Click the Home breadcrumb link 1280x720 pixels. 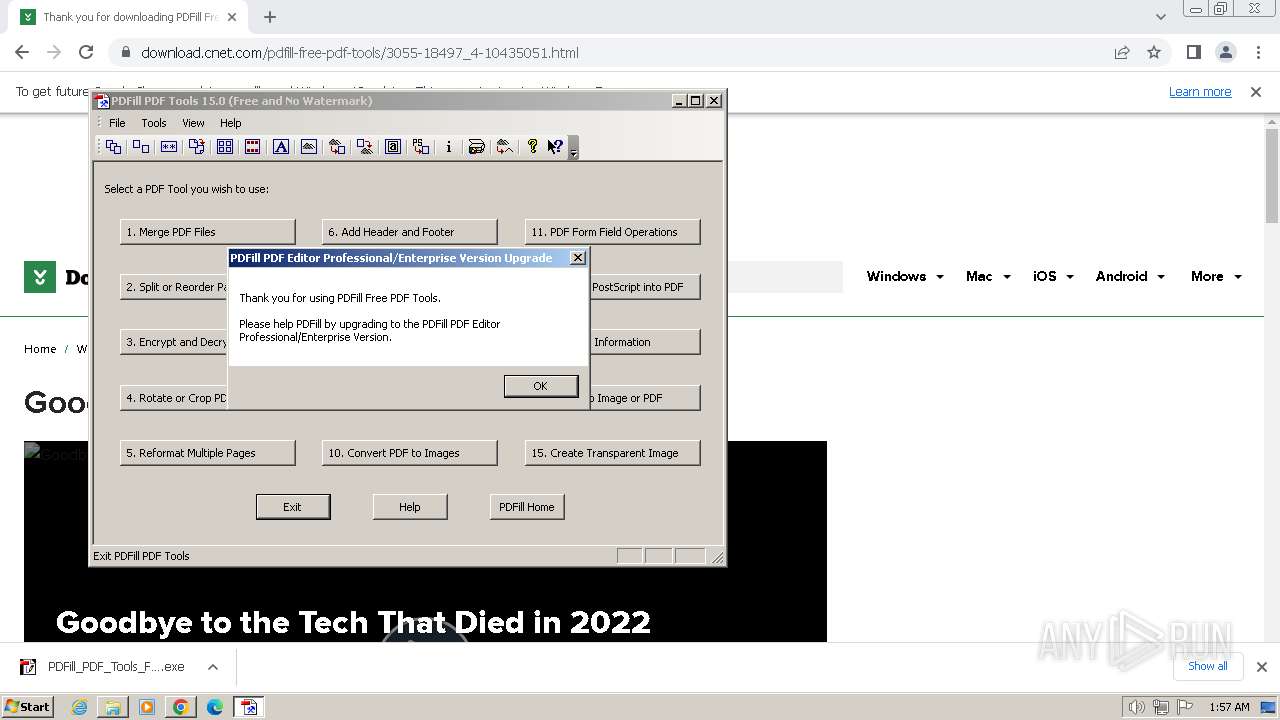(40, 349)
